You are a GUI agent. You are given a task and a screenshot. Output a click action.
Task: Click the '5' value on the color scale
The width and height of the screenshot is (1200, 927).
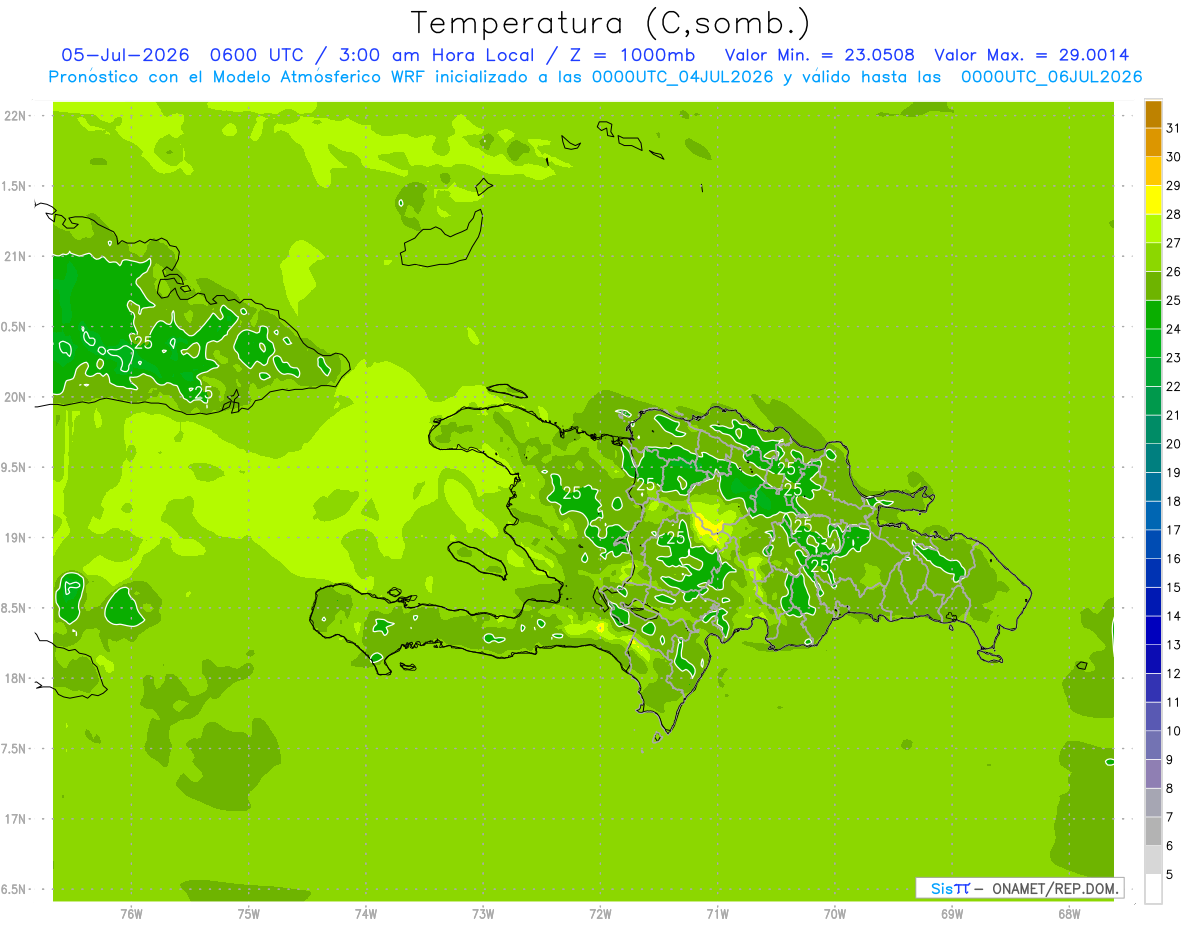coord(1169,874)
